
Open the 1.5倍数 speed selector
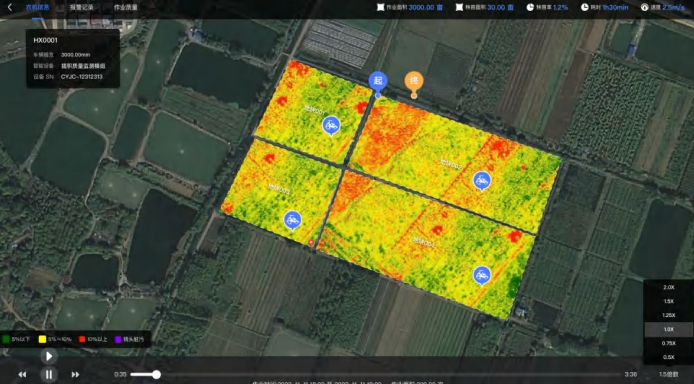(x=668, y=374)
